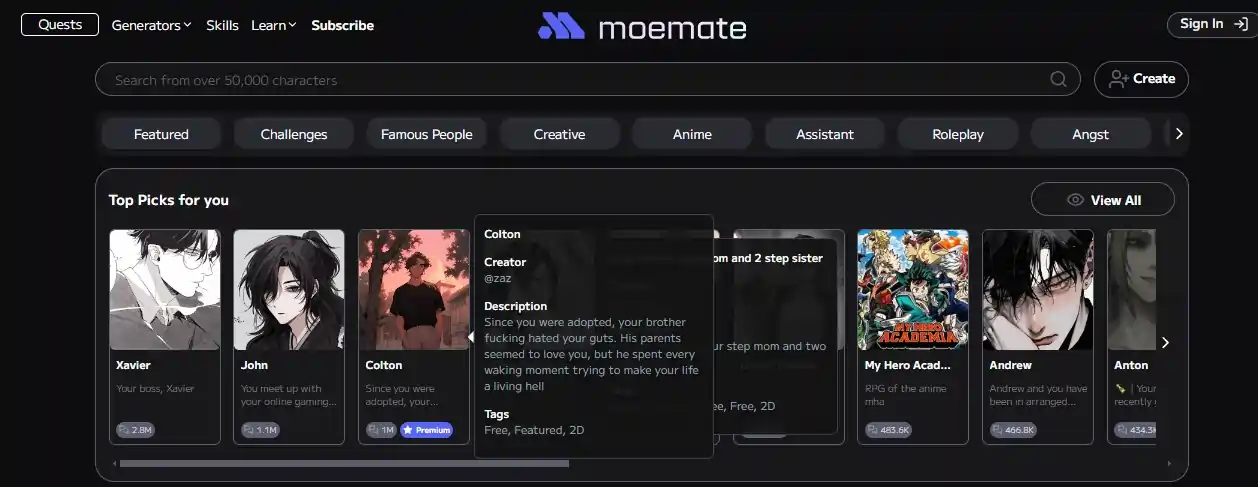Screen dimensions: 1258x487
Task: Click the "RPG of the anime mha" description
Action: tap(905, 395)
